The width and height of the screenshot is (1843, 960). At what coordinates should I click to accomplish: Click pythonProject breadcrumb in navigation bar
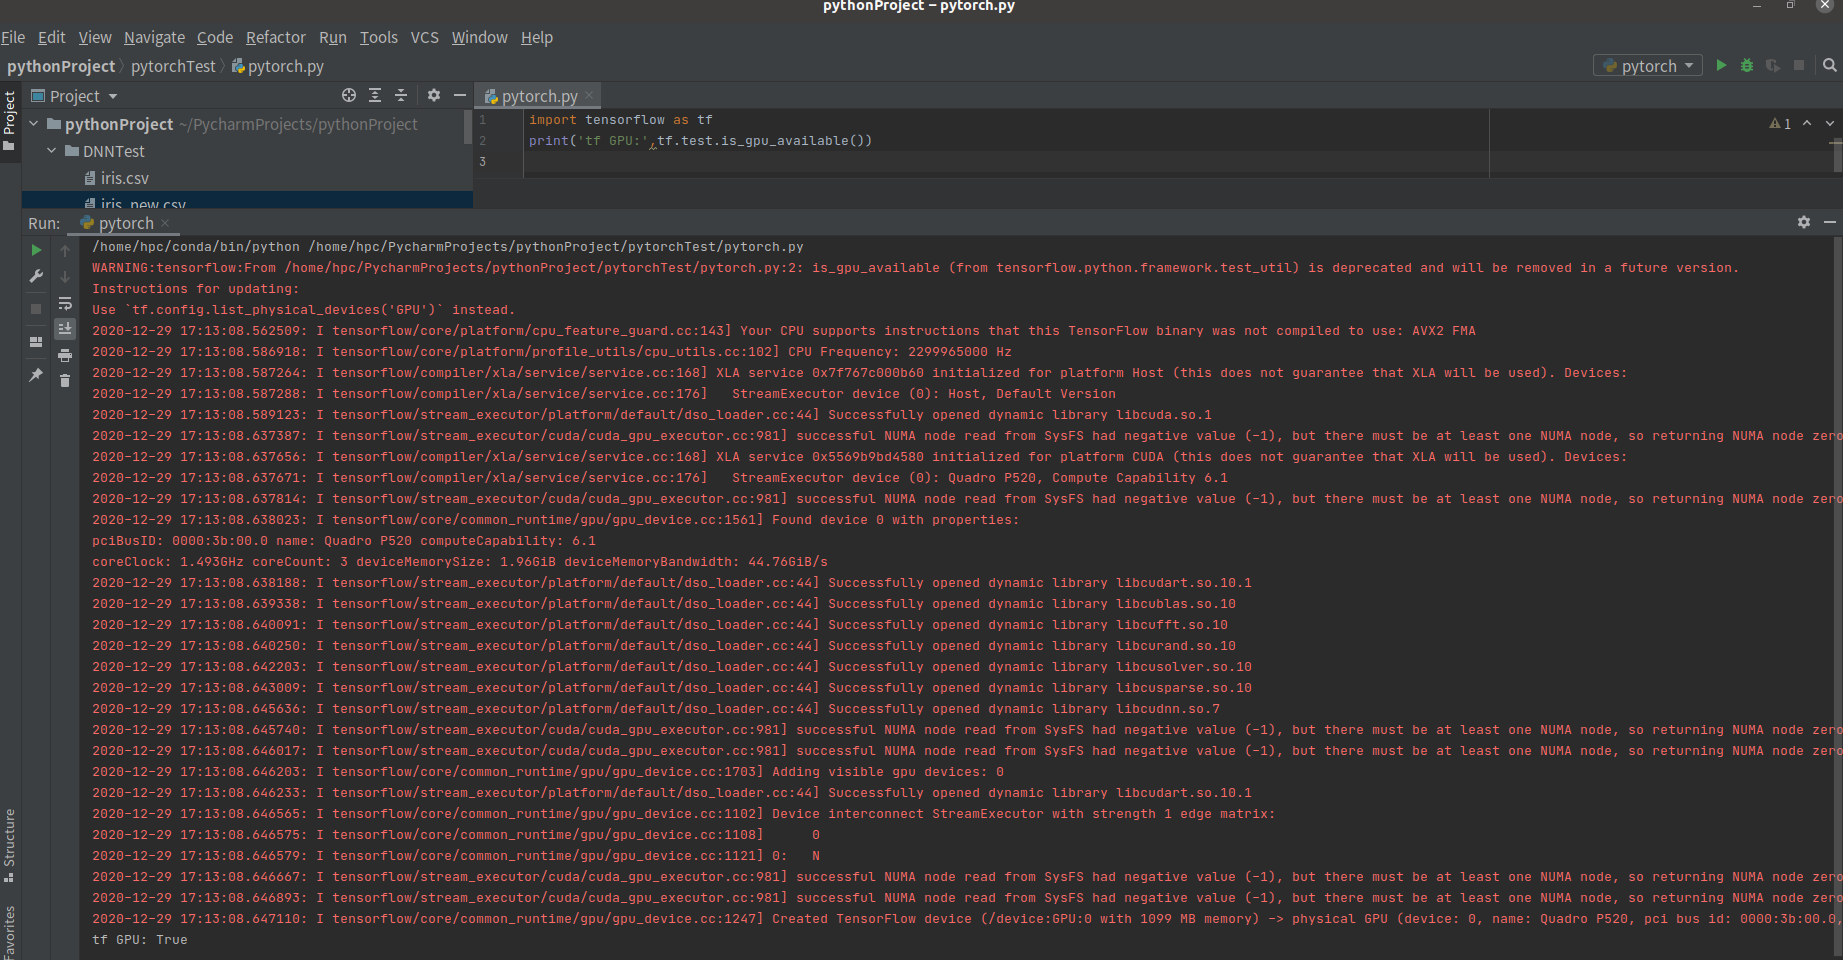pyautogui.click(x=61, y=66)
